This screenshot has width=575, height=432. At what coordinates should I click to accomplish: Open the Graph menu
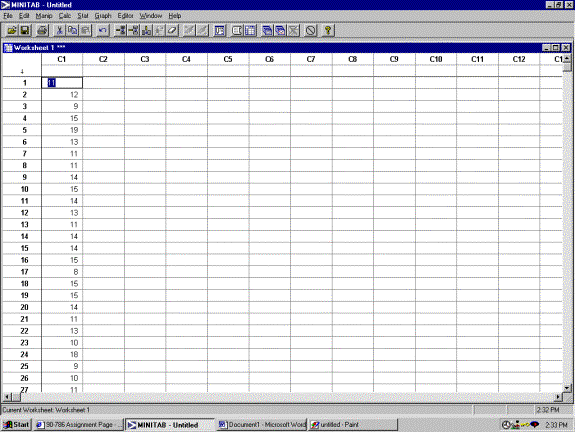(103, 16)
